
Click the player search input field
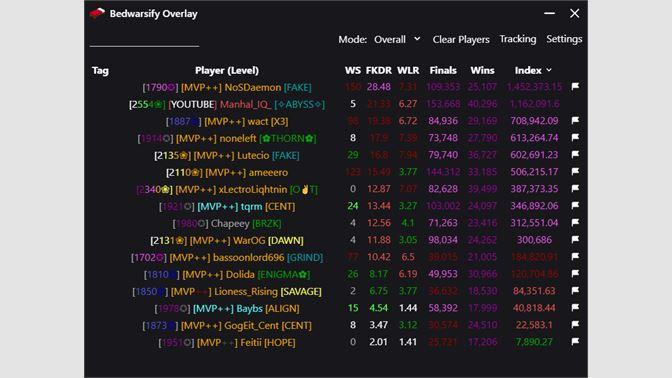point(144,39)
